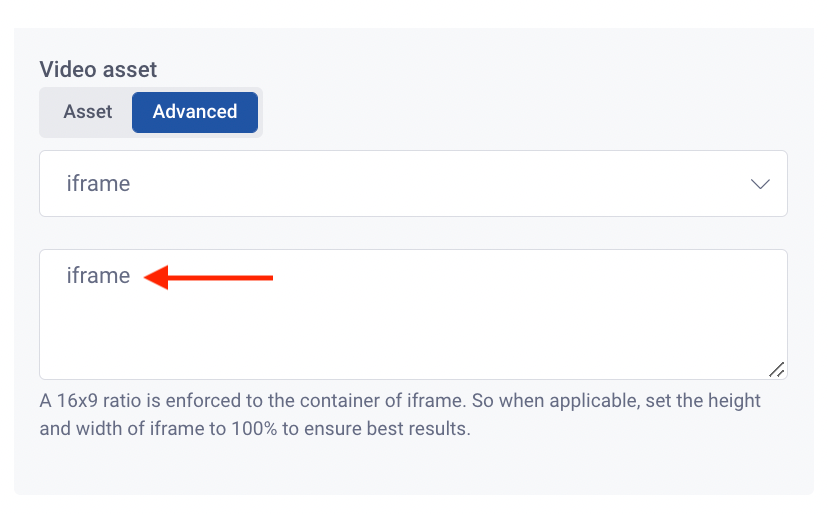This screenshot has height=514, width=828.
Task: Switch to the Asset tab
Action: (88, 112)
